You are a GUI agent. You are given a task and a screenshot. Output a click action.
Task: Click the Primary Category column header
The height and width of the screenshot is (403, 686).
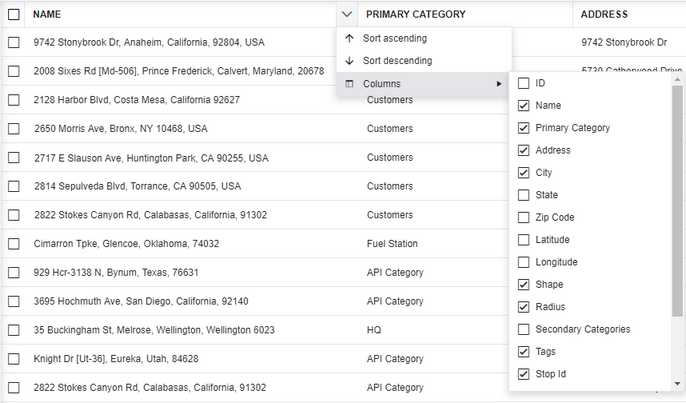(415, 15)
